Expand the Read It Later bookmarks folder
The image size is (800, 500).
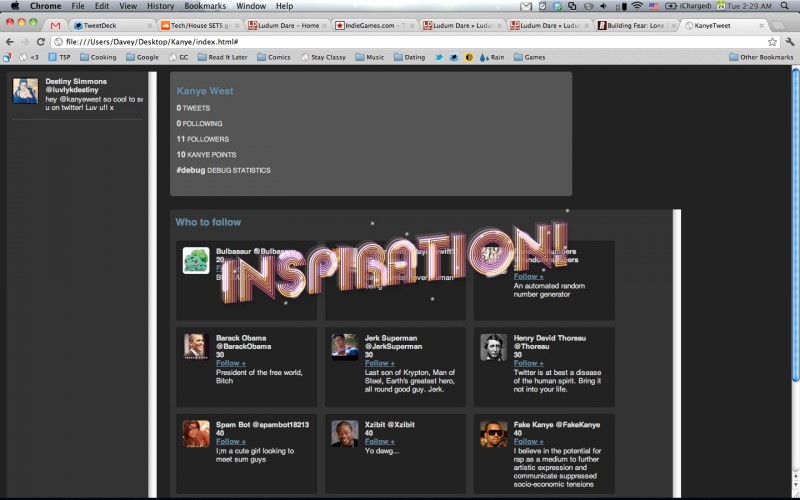(x=222, y=57)
